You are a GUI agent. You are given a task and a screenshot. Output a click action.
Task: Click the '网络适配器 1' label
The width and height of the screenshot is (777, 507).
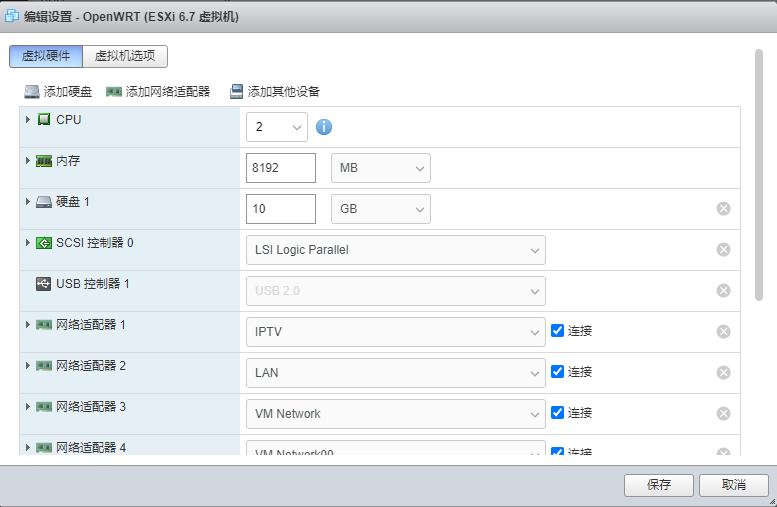(91, 325)
